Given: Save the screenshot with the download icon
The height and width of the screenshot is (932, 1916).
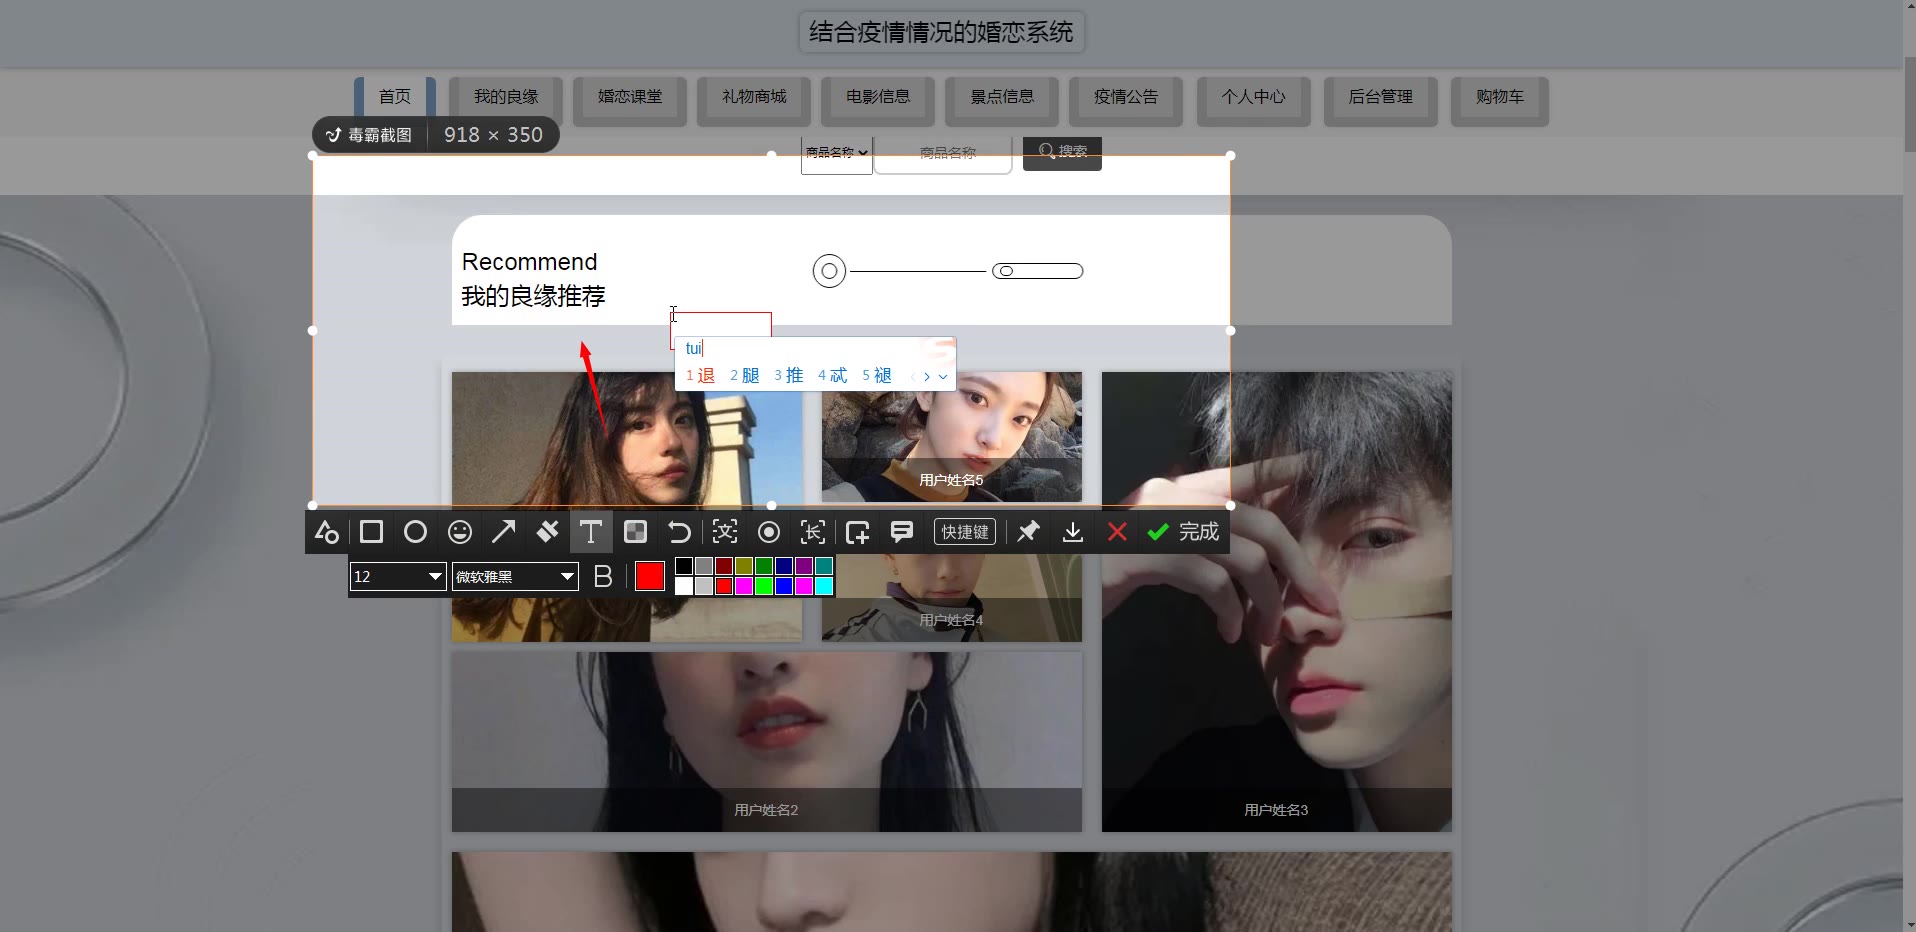Looking at the screenshot, I should (1073, 532).
